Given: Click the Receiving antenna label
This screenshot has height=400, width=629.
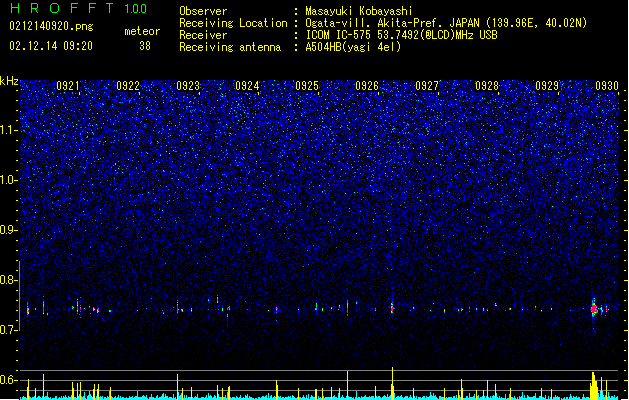Looking at the screenshot, I should click(x=230, y=47).
